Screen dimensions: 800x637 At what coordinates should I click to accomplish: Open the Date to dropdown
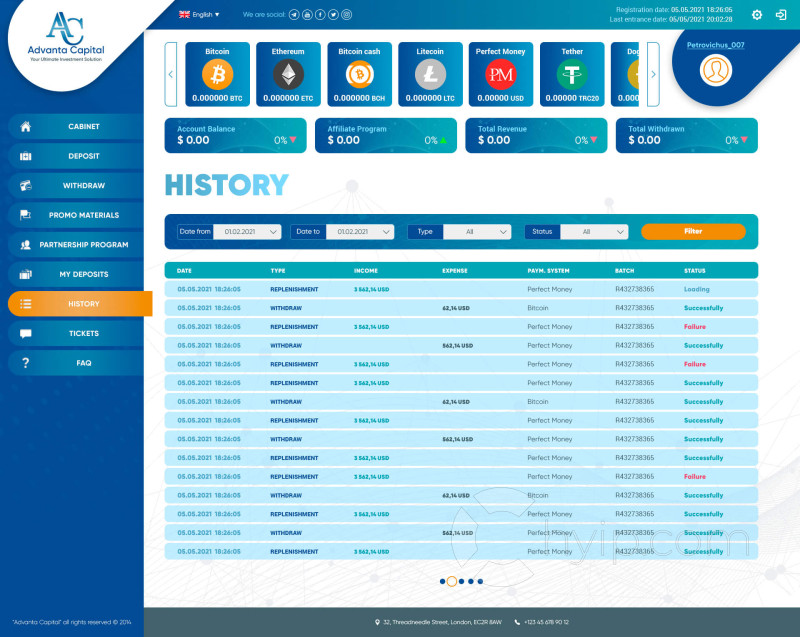[x=360, y=232]
